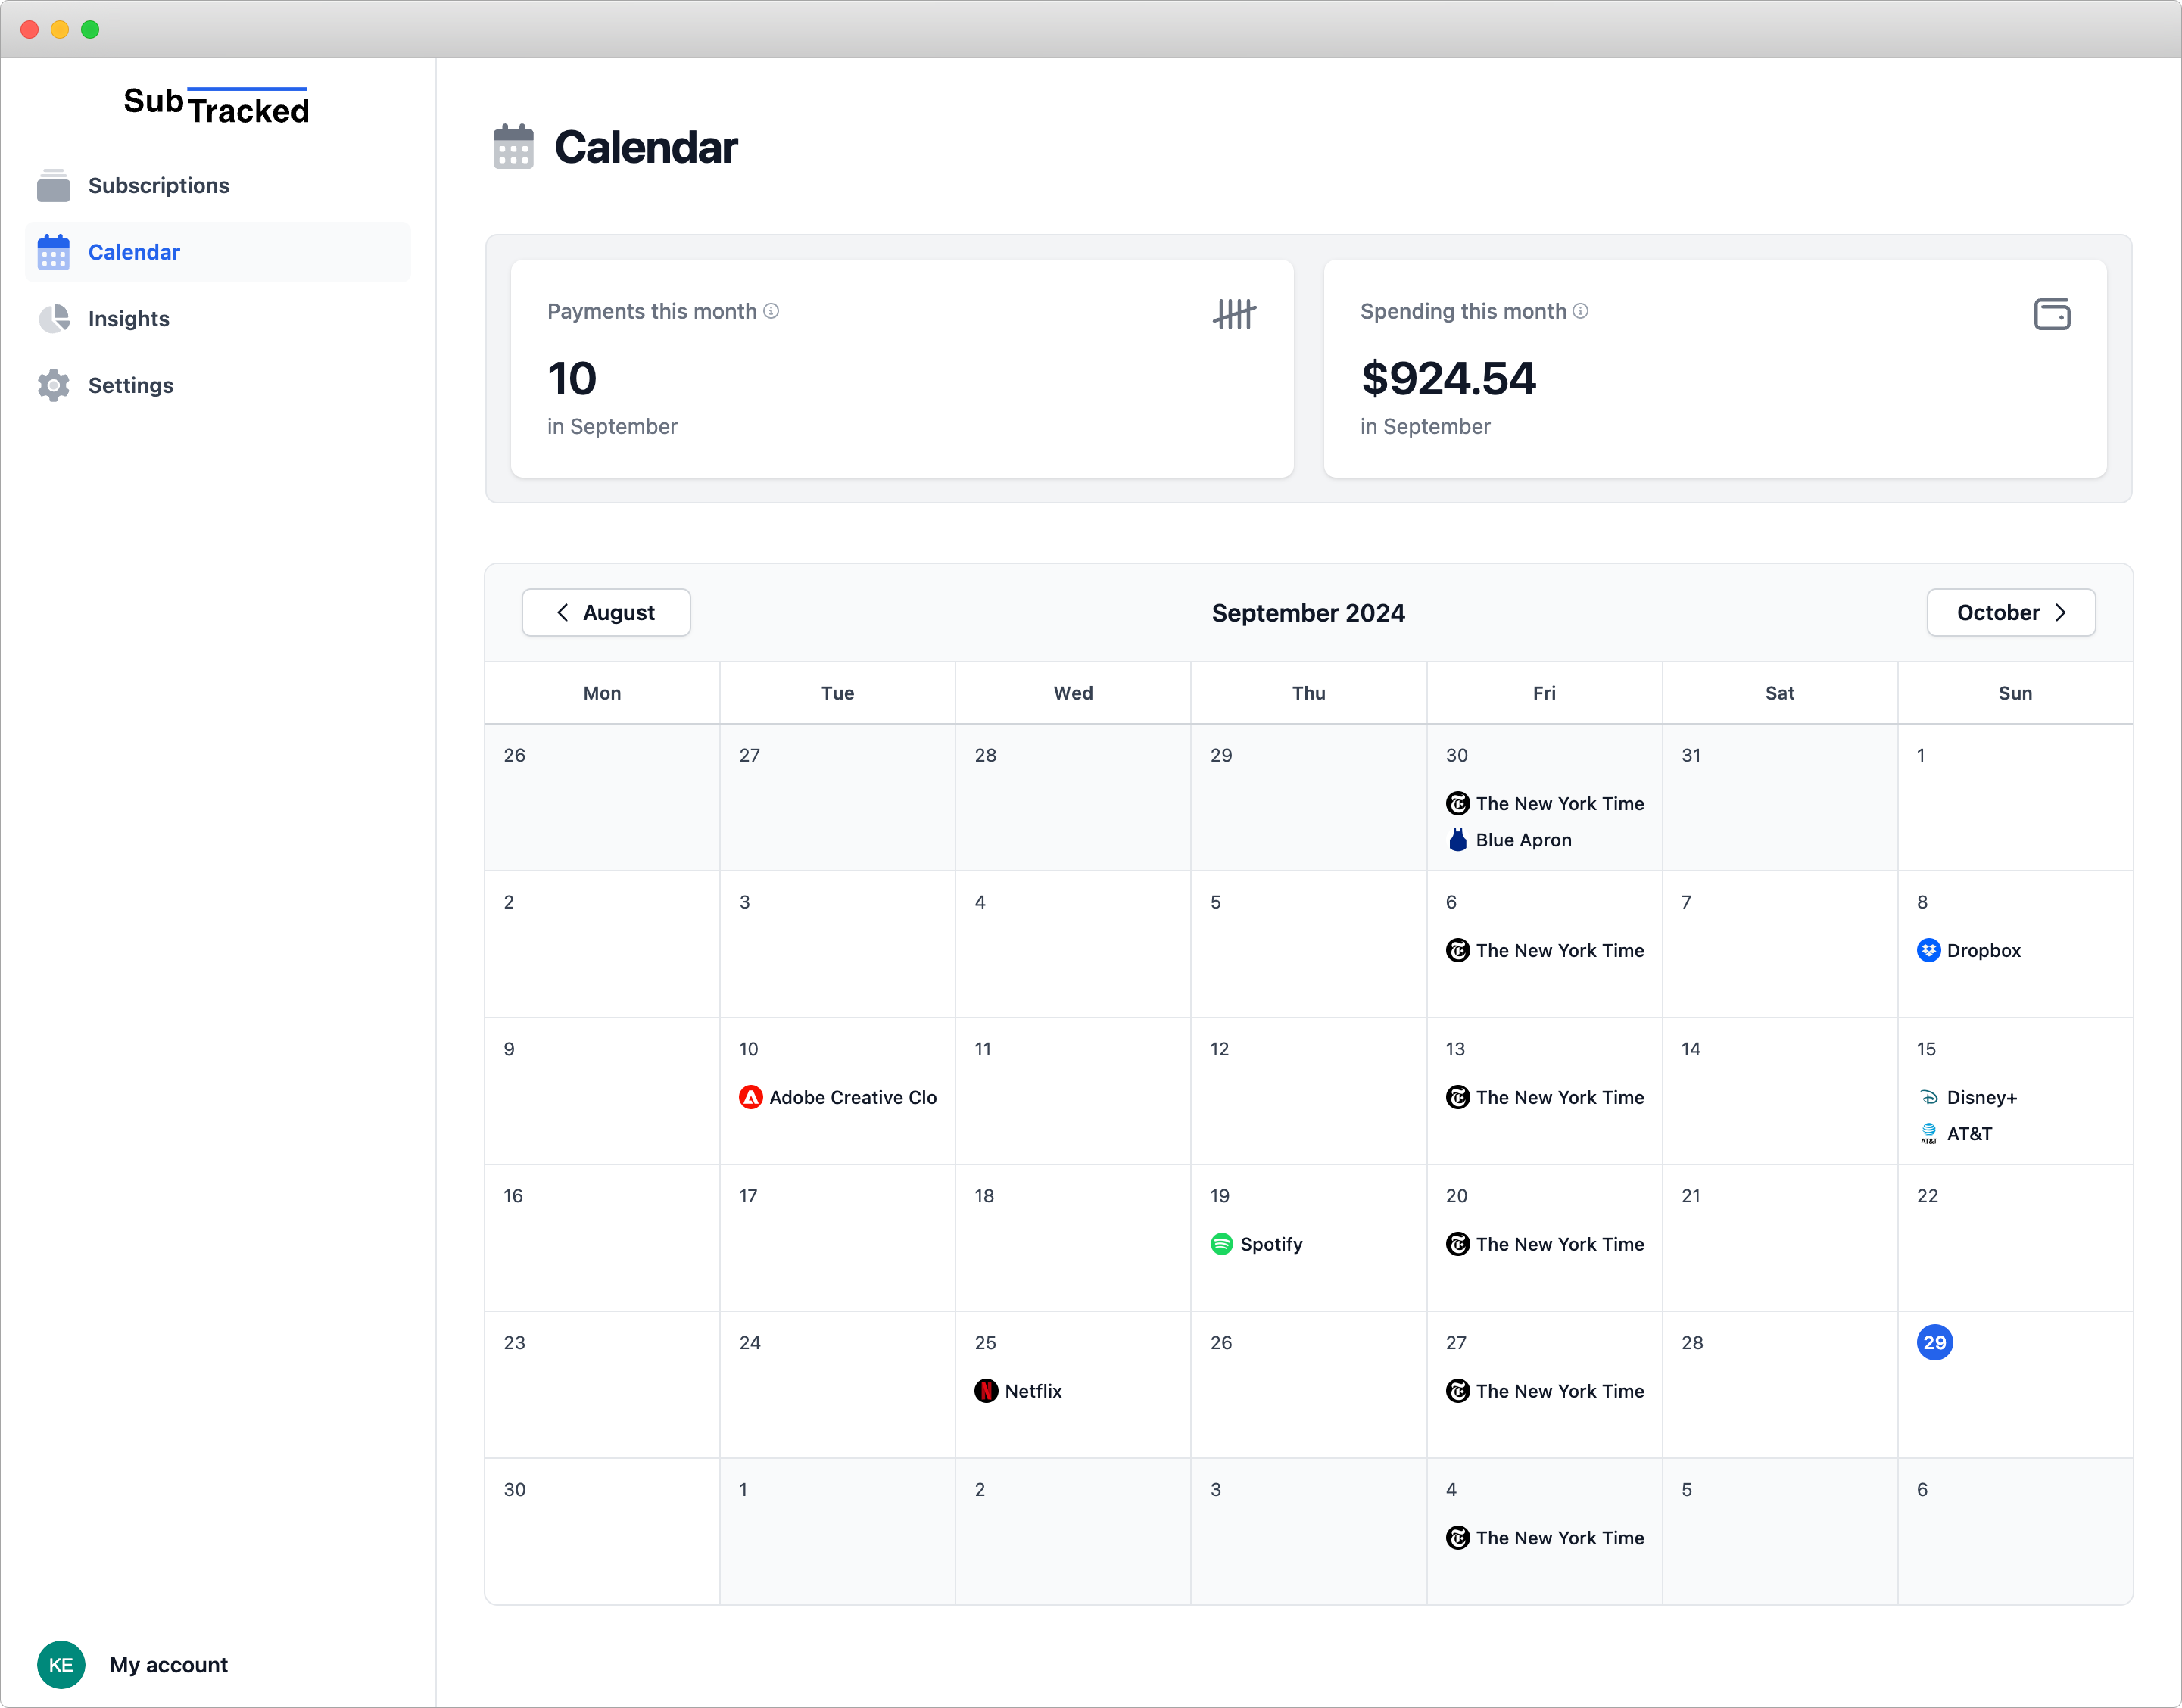Open the Insights page in sidebar
Viewport: 2182px width, 1708px height.
coord(128,319)
